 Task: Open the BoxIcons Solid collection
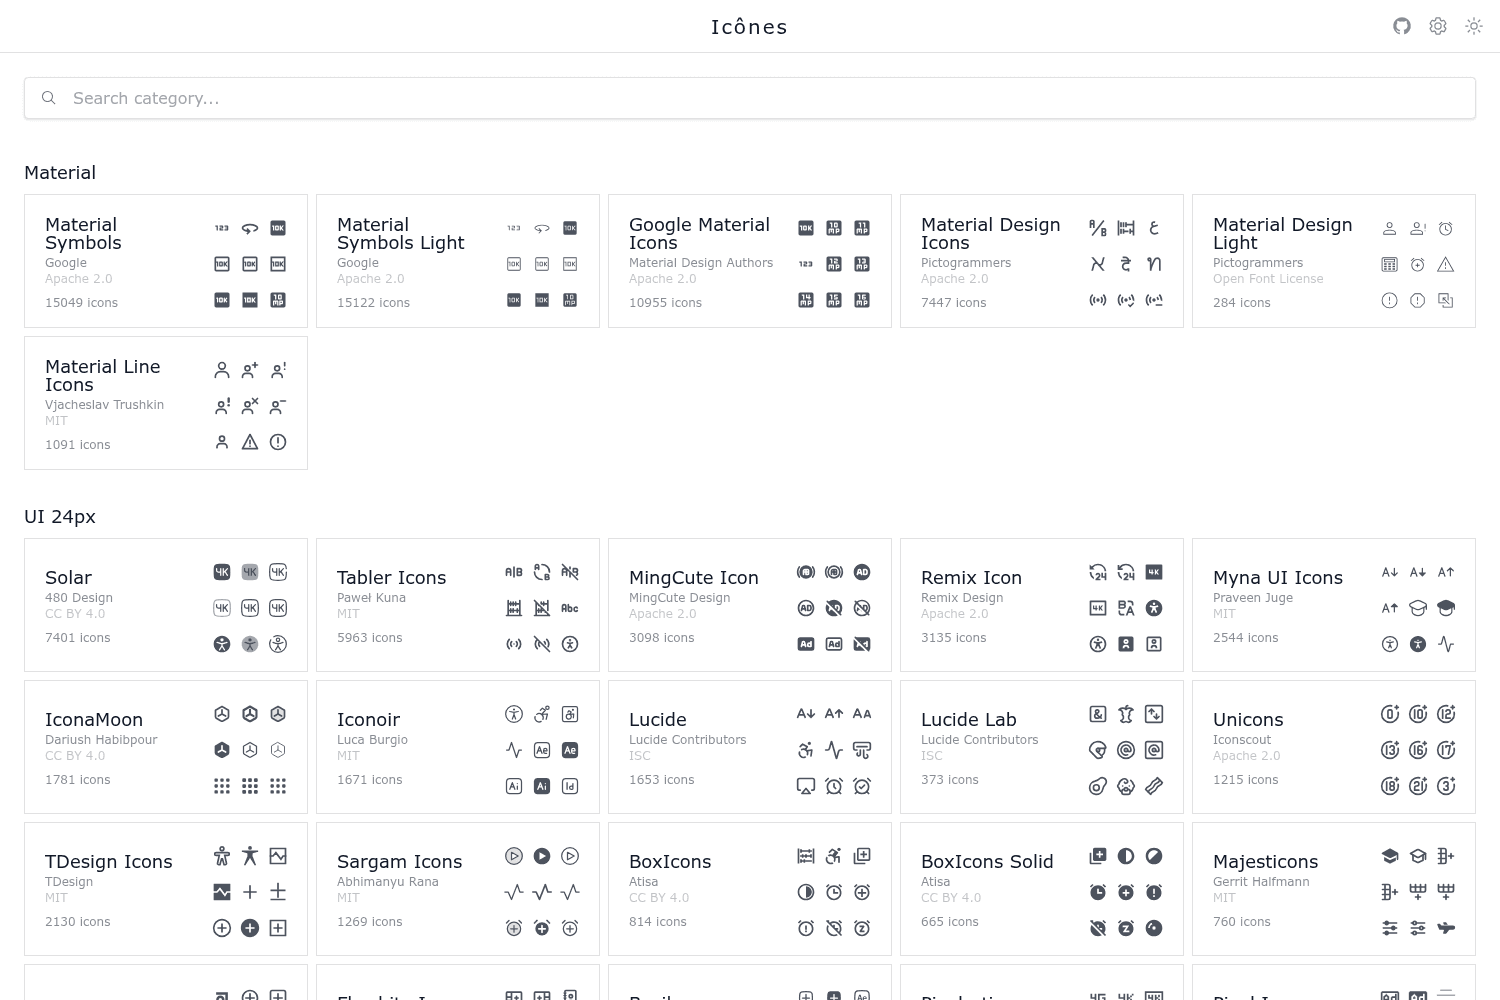1042,889
